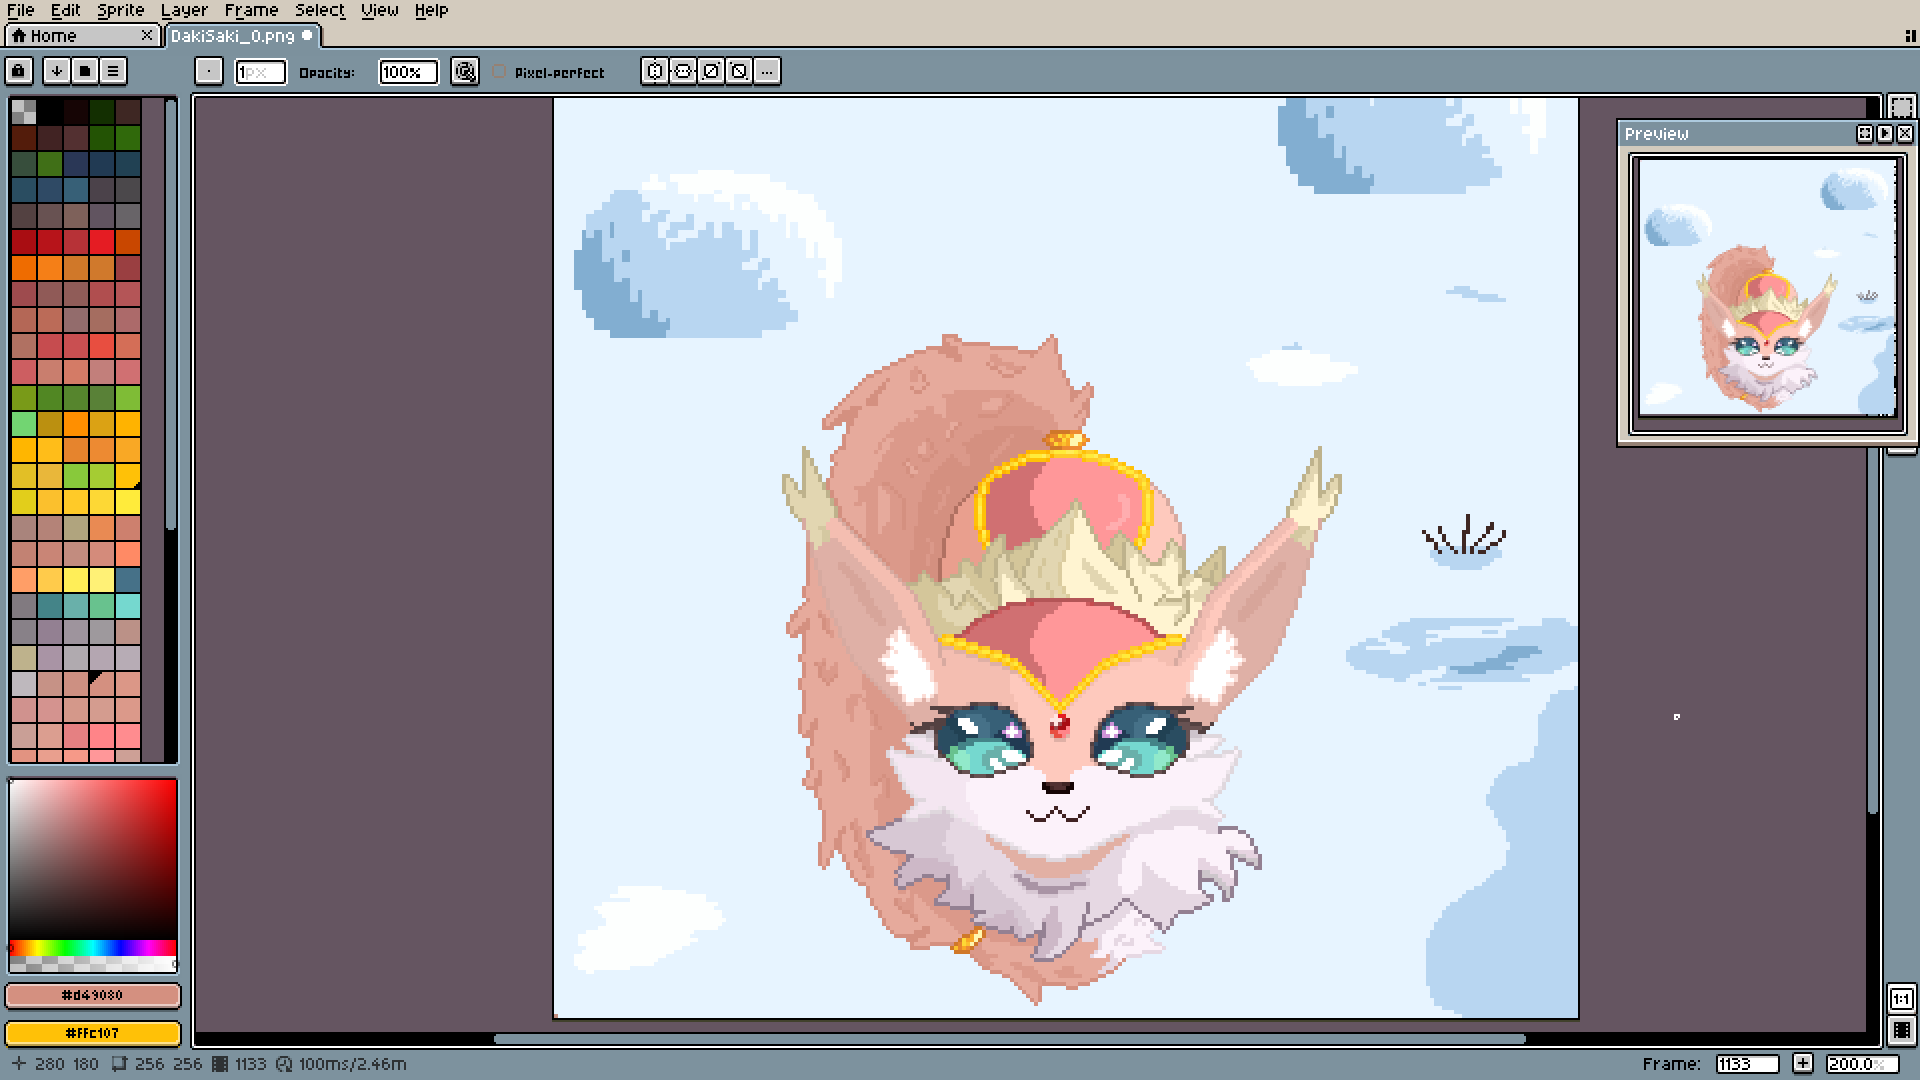The width and height of the screenshot is (1920, 1080).
Task: Click the sort palette arrow button
Action: pos(57,71)
